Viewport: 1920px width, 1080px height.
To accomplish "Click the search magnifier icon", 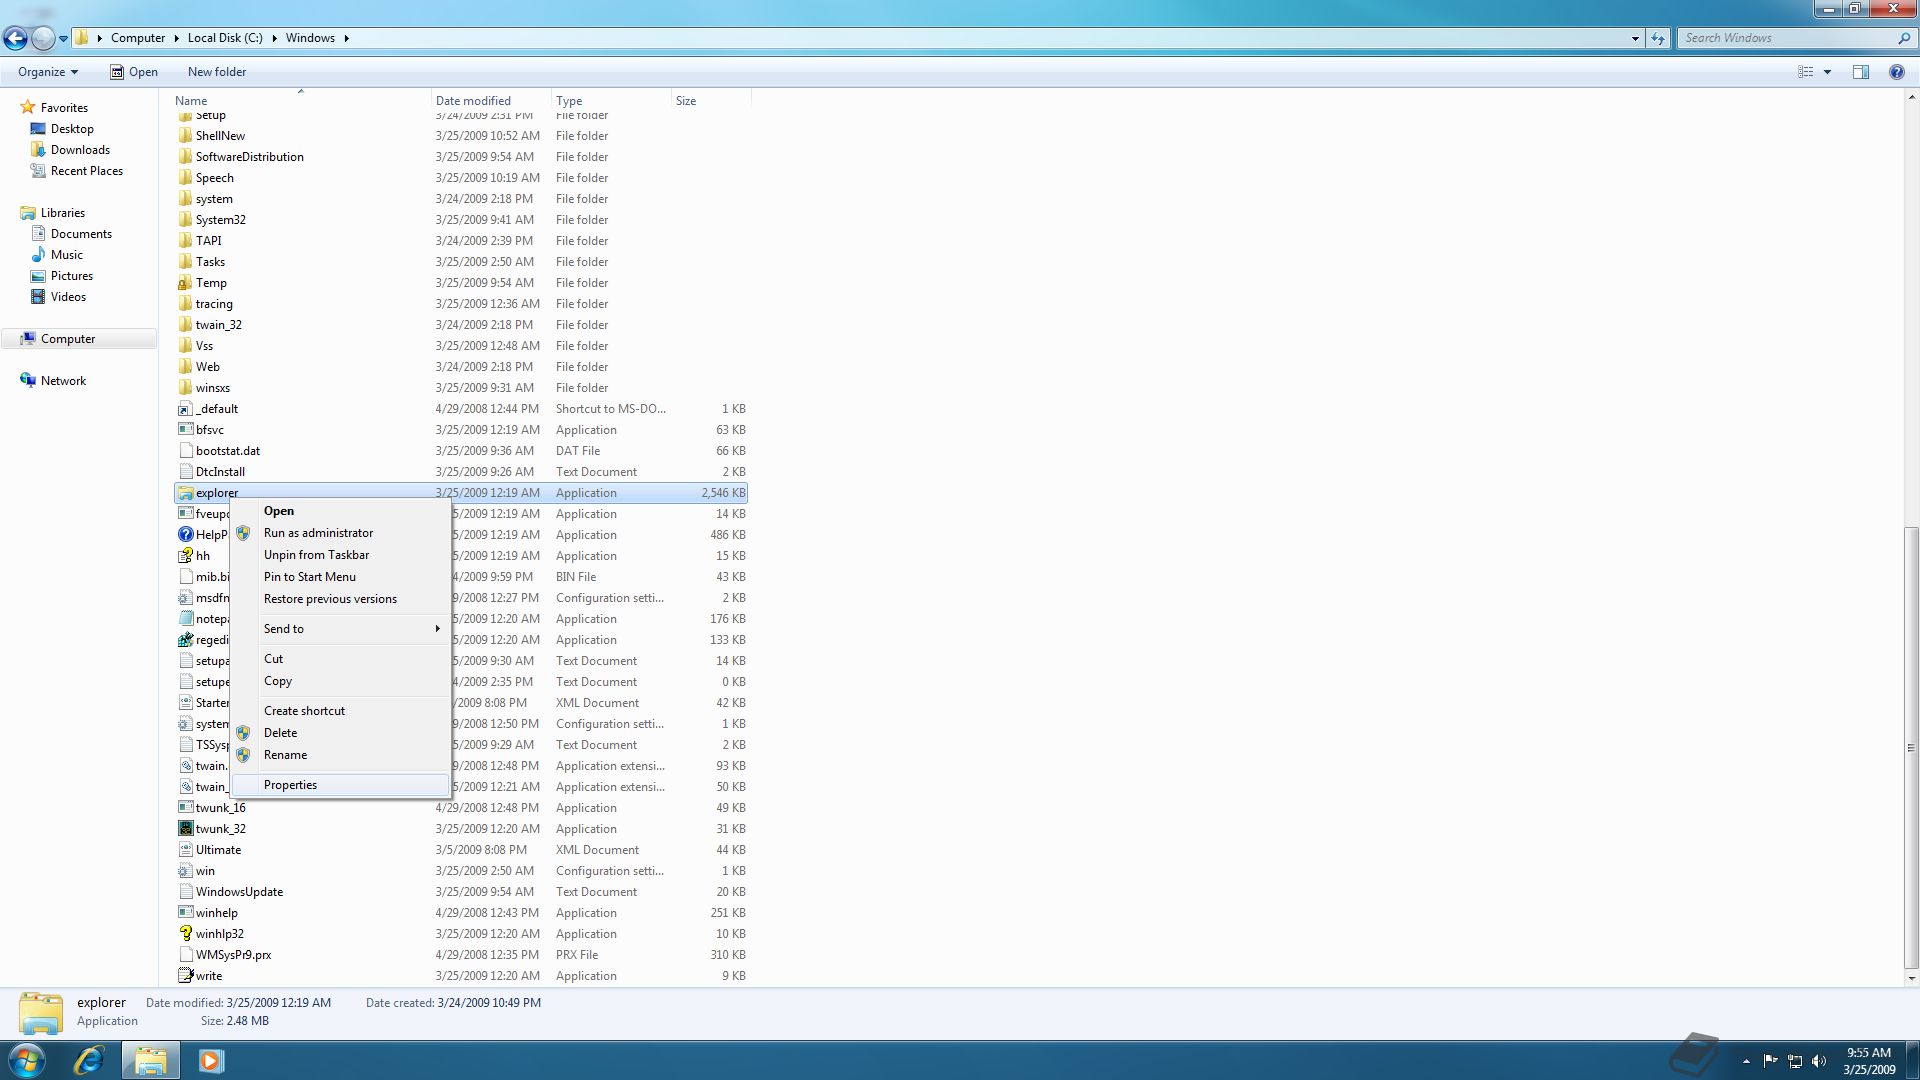I will [x=1903, y=38].
